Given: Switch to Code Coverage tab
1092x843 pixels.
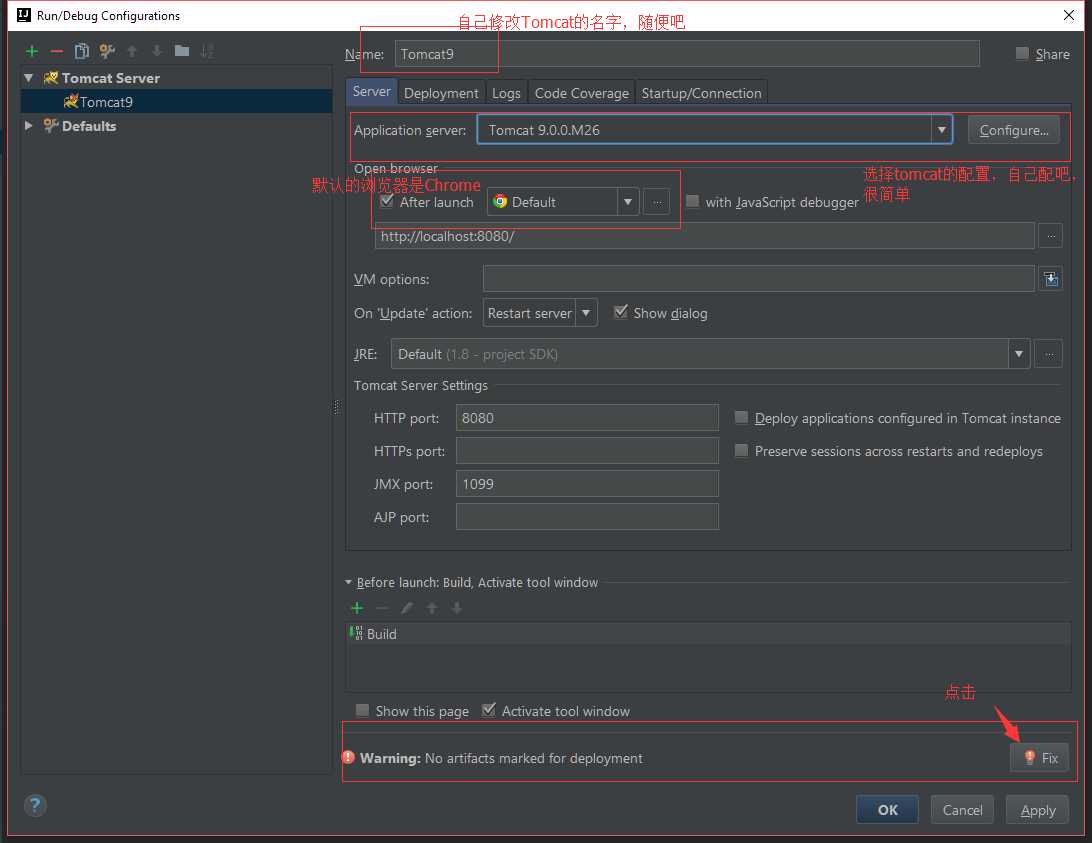Looking at the screenshot, I should 582,93.
